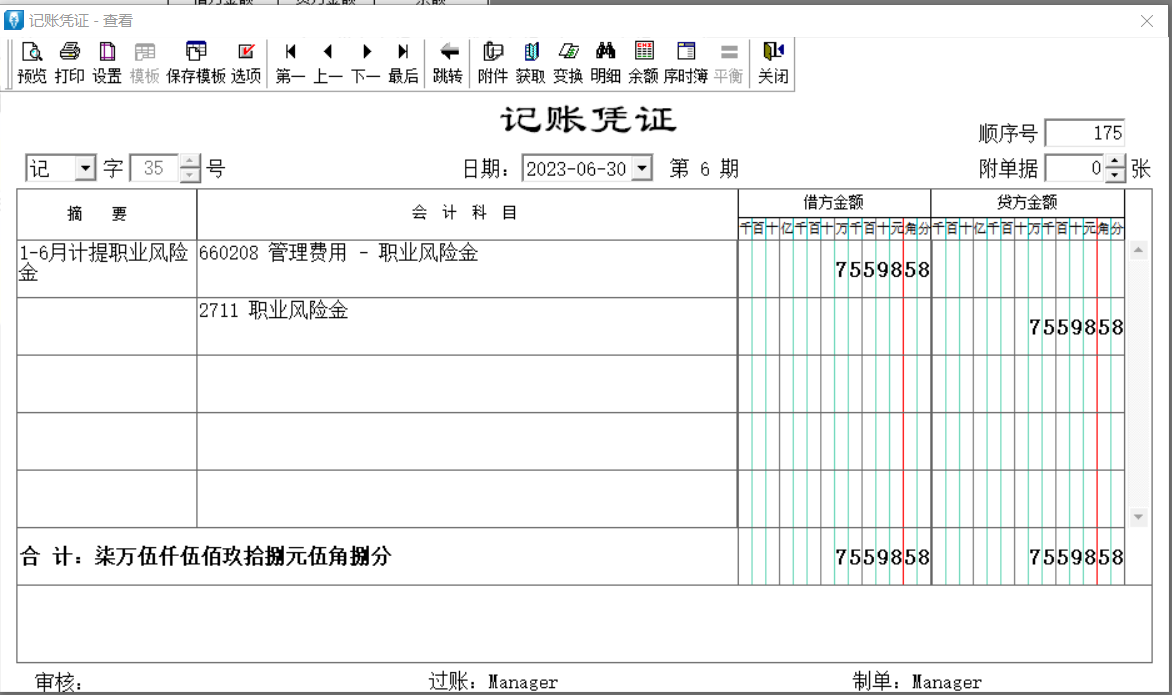1172x695 pixels.
Task: Open the date dropdown showing 2023-06-30
Action: [642, 169]
